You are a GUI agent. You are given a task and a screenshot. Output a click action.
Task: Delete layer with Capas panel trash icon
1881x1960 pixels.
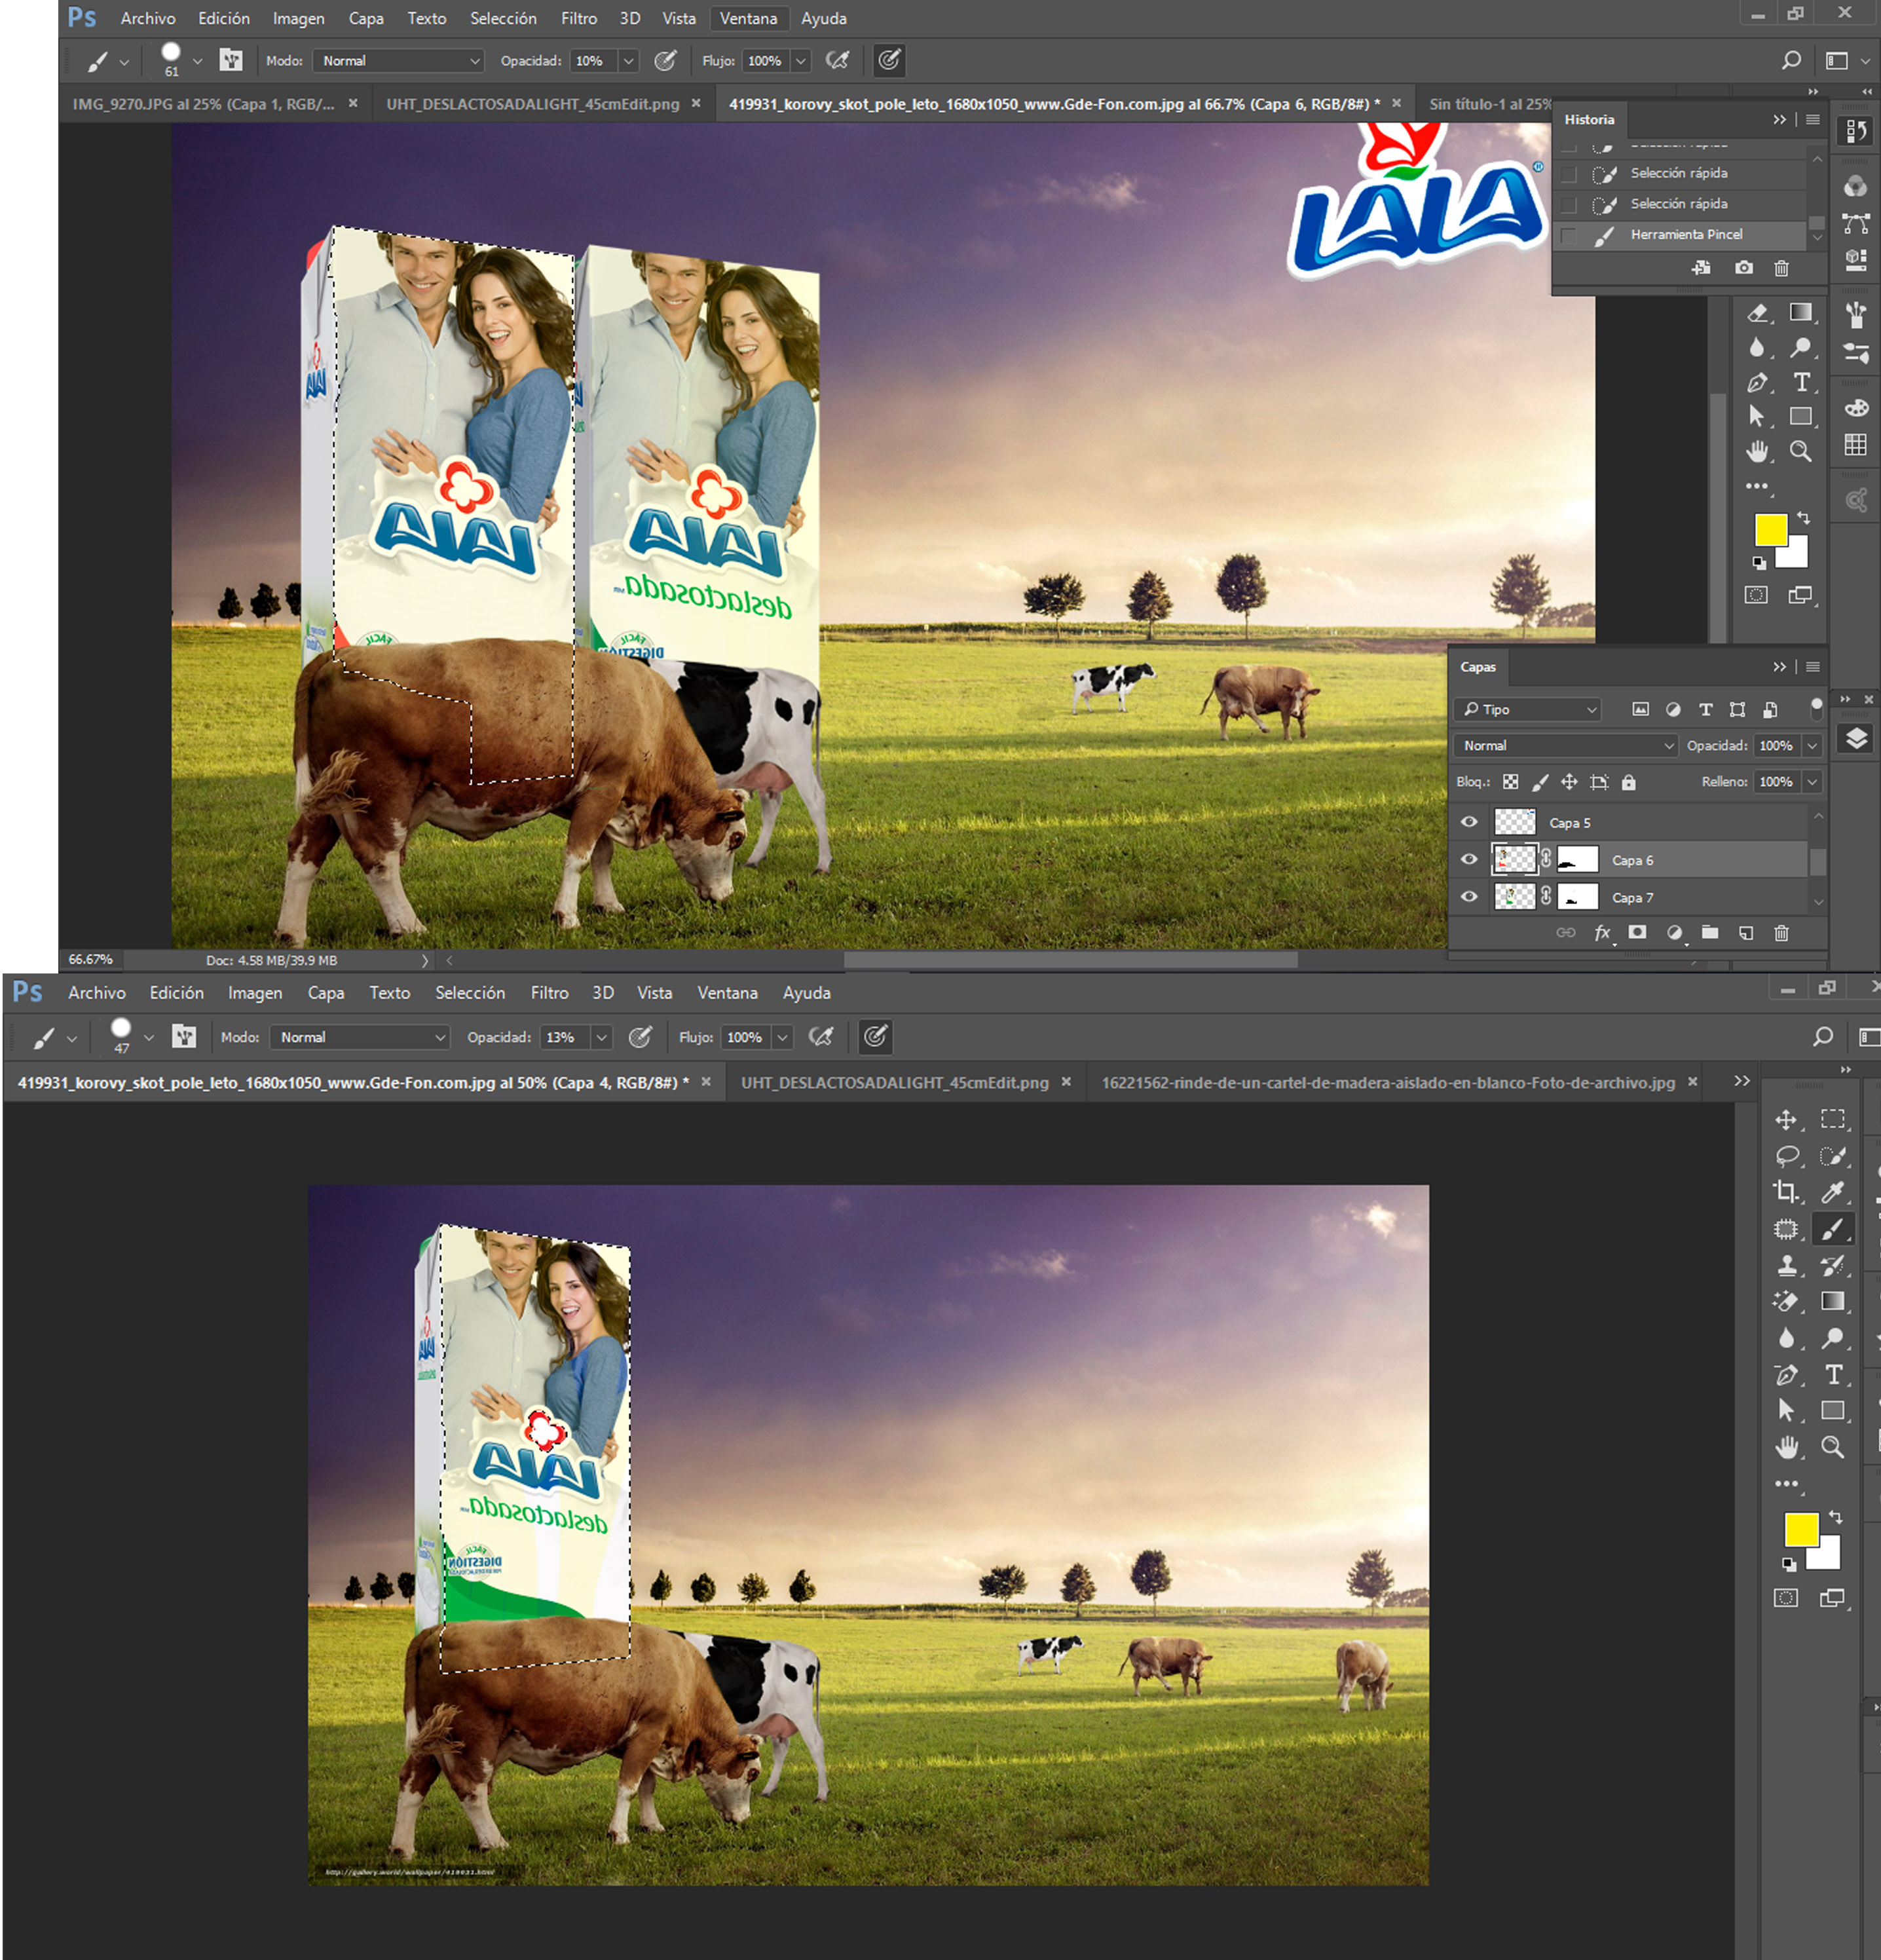1781,932
